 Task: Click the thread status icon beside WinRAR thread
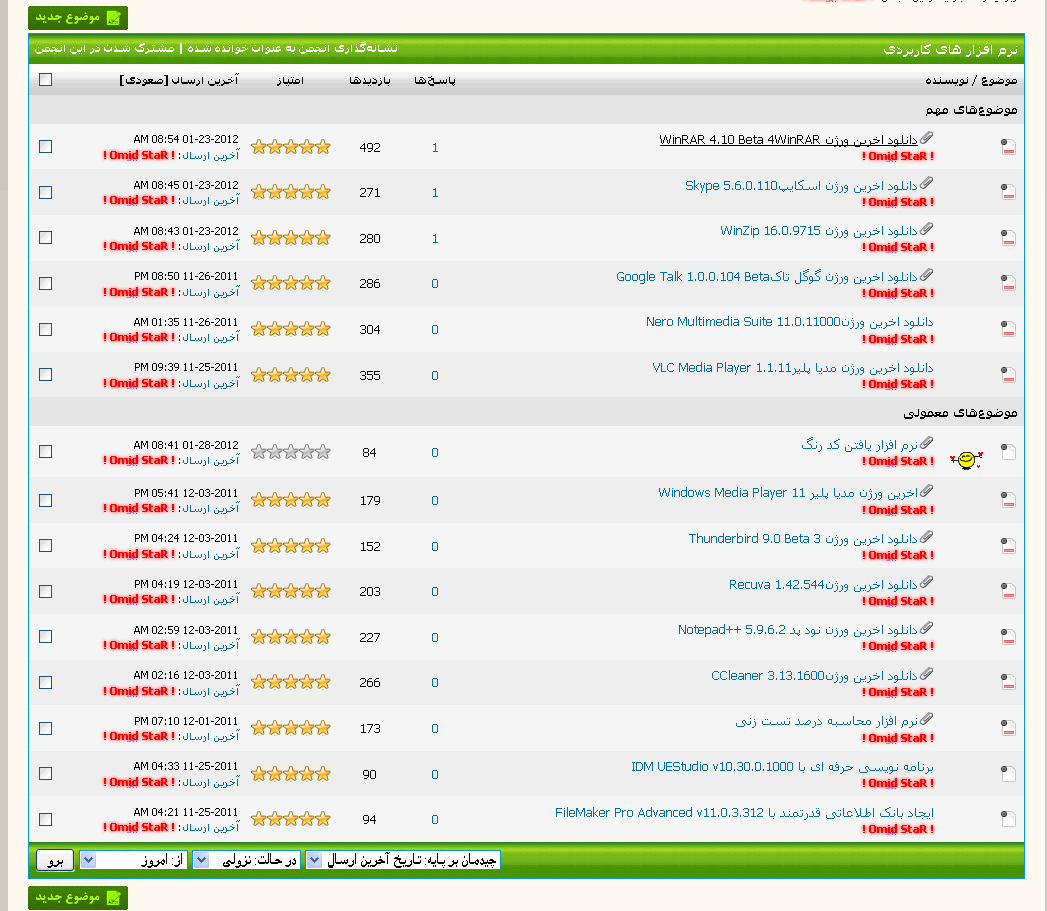(x=1007, y=147)
